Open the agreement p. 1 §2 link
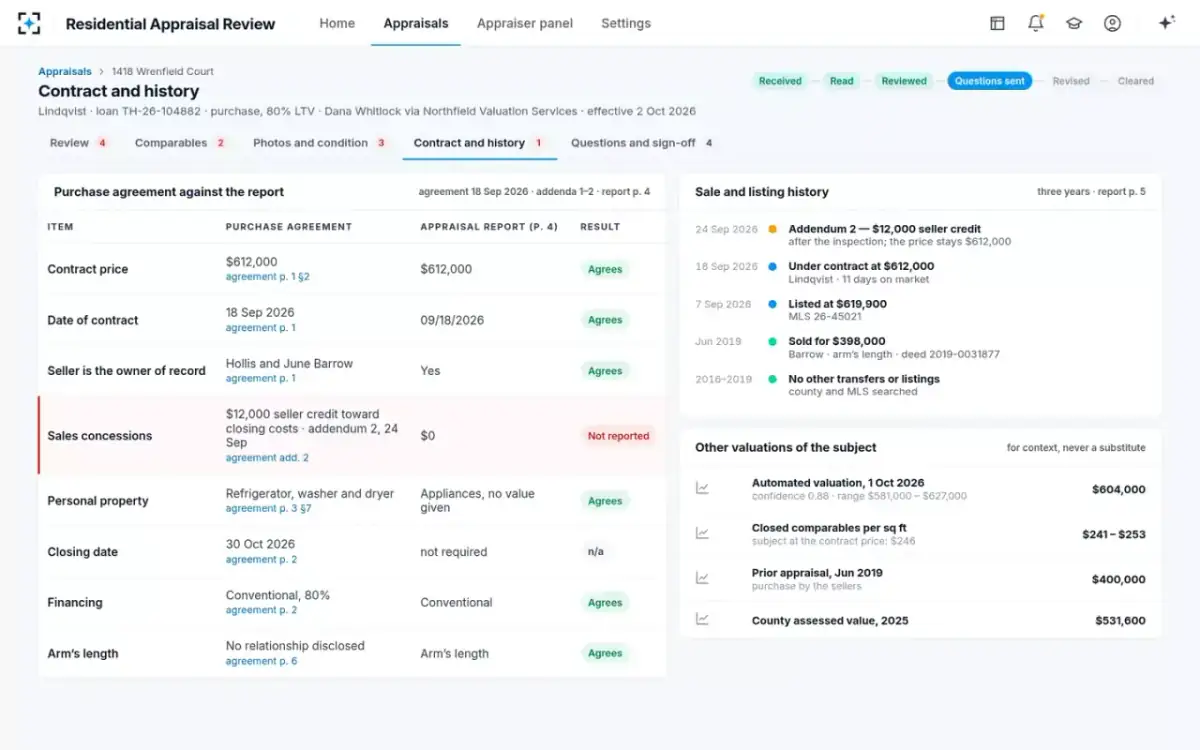Image resolution: width=1200 pixels, height=750 pixels. (268, 277)
